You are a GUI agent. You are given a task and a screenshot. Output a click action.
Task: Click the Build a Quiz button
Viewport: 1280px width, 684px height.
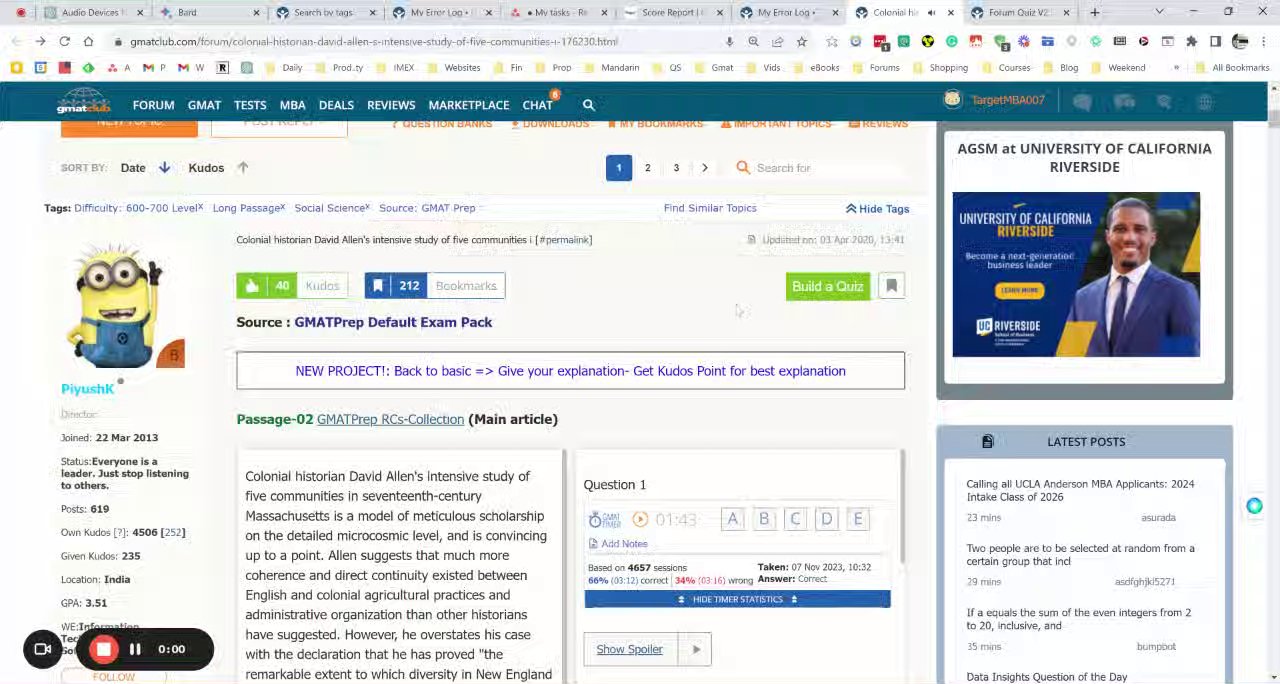pyautogui.click(x=827, y=287)
